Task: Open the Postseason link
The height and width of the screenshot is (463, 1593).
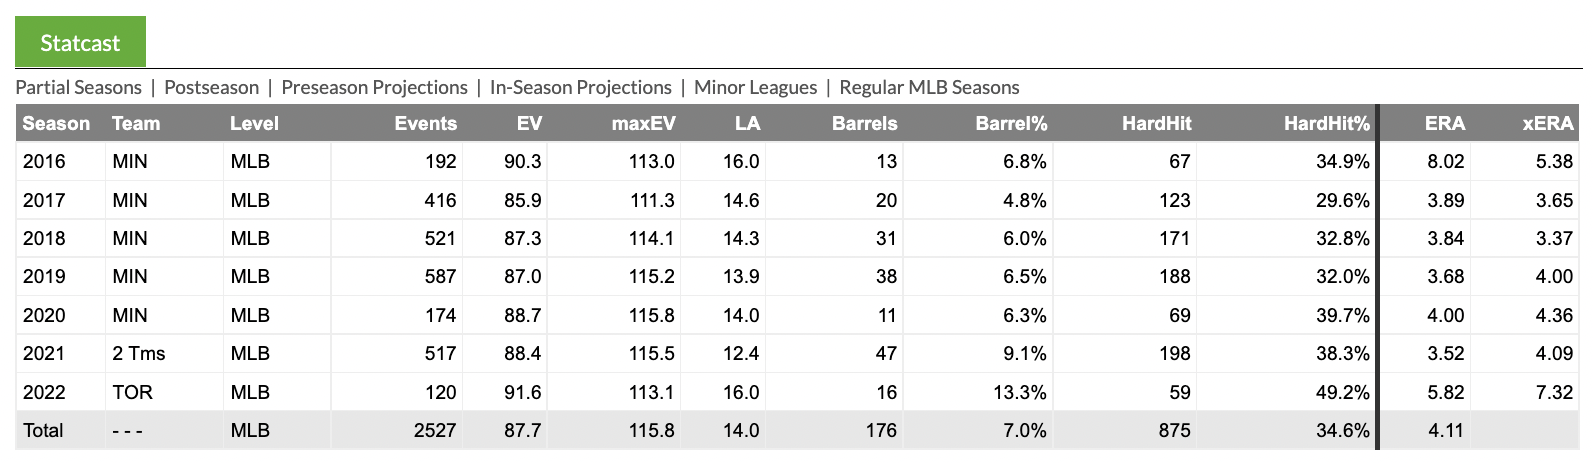Action: click(x=211, y=87)
